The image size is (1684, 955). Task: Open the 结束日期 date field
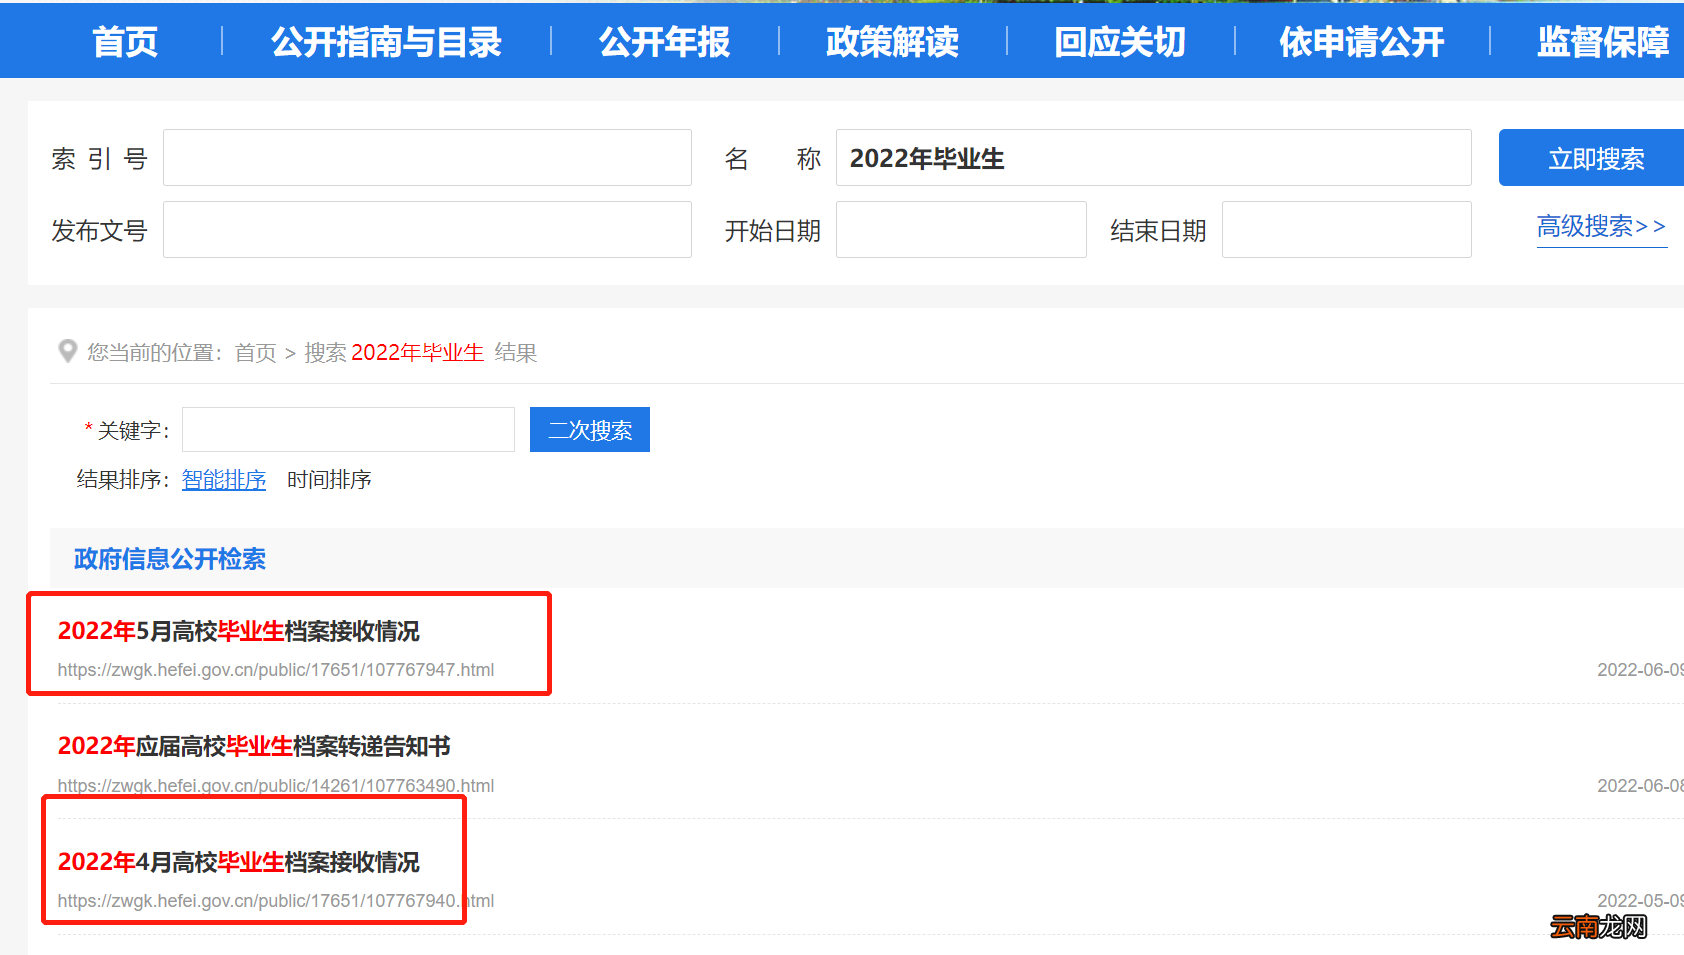click(x=1346, y=229)
